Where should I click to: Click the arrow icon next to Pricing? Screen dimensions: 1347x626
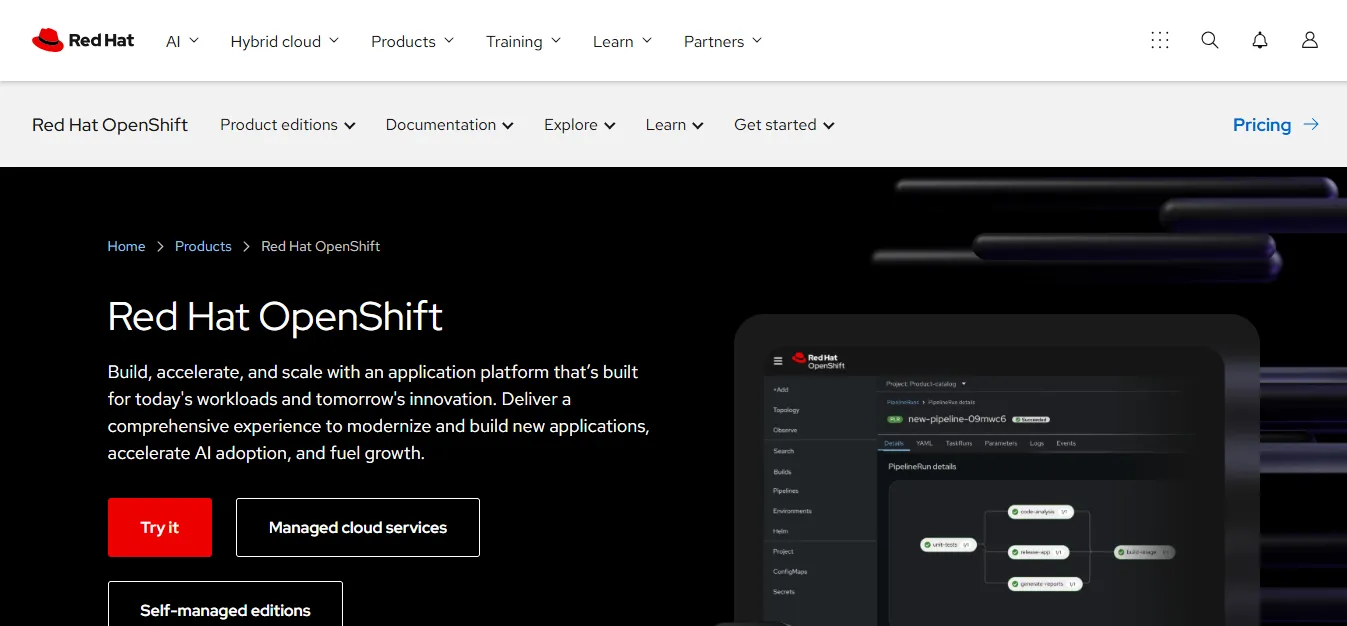click(x=1311, y=125)
